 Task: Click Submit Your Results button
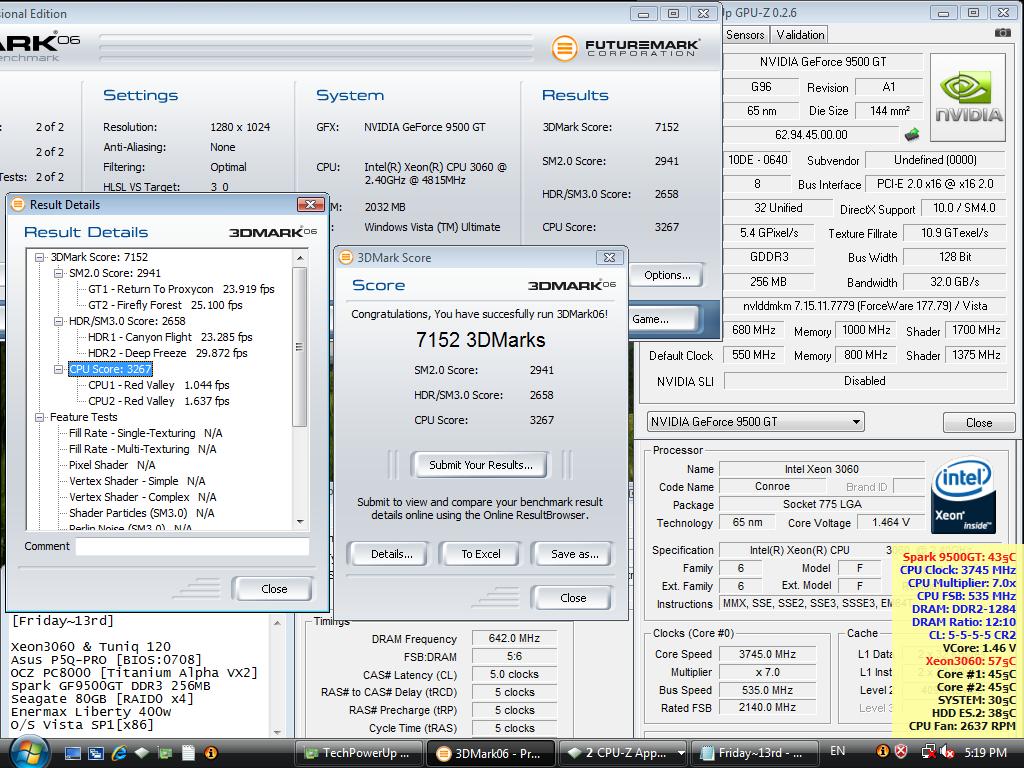coord(481,465)
